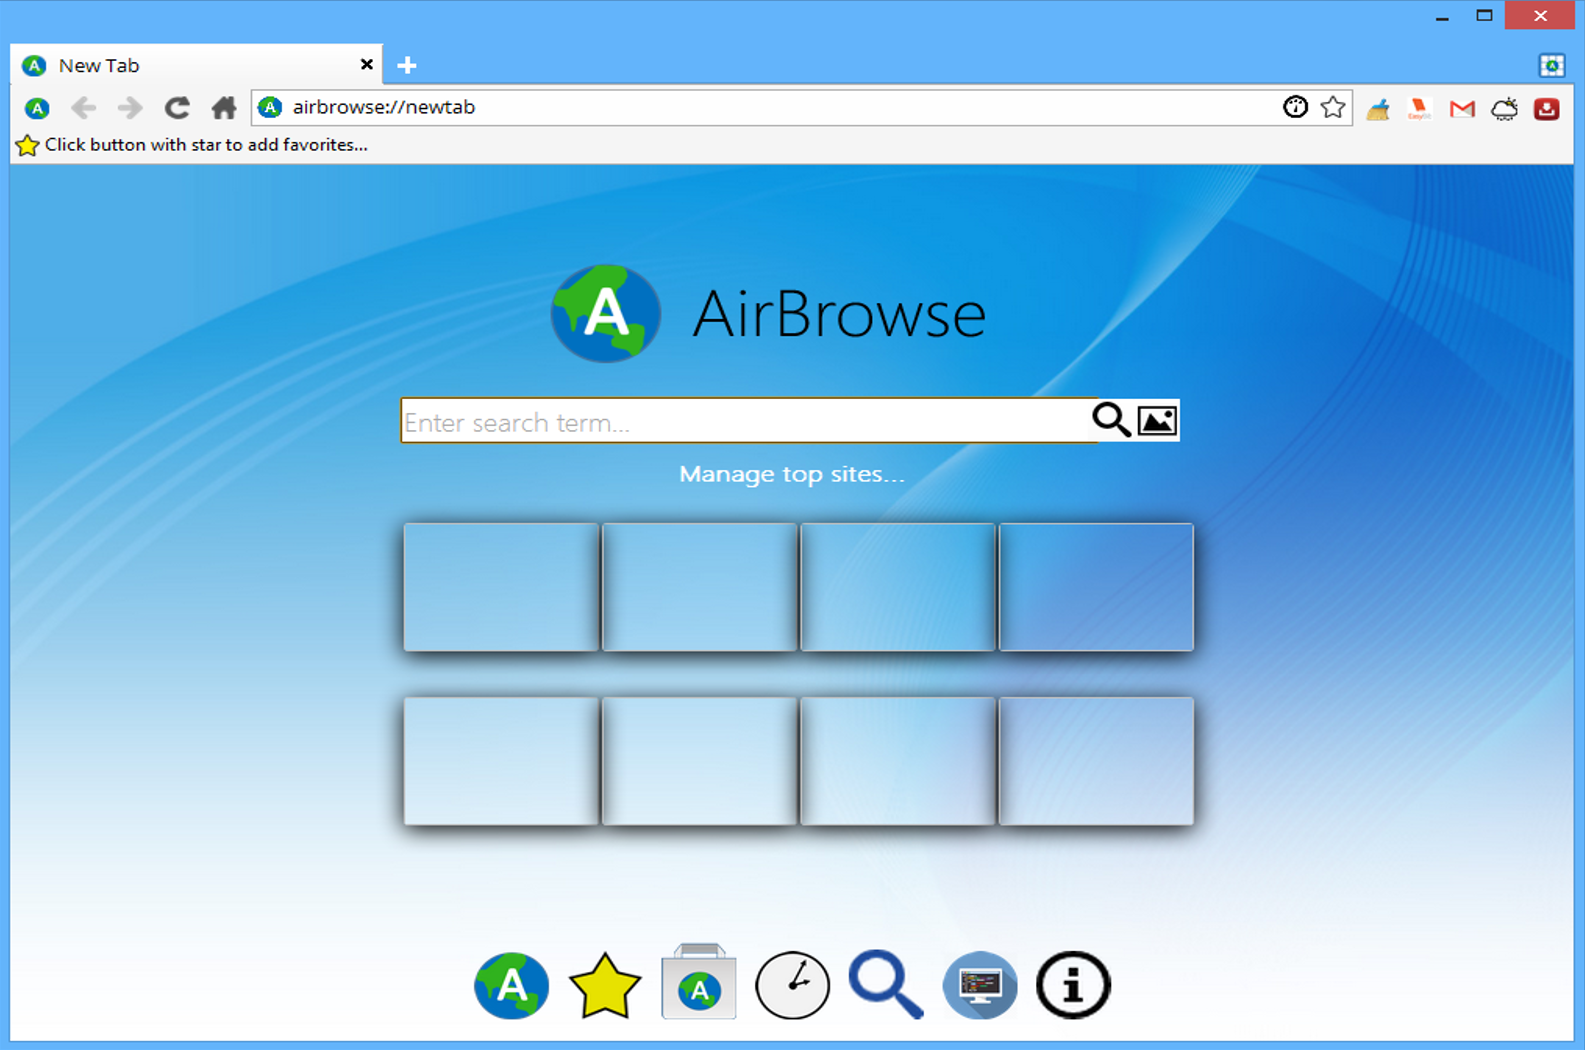
Task: Open the Manage top sites link
Action: pyautogui.click(x=792, y=474)
